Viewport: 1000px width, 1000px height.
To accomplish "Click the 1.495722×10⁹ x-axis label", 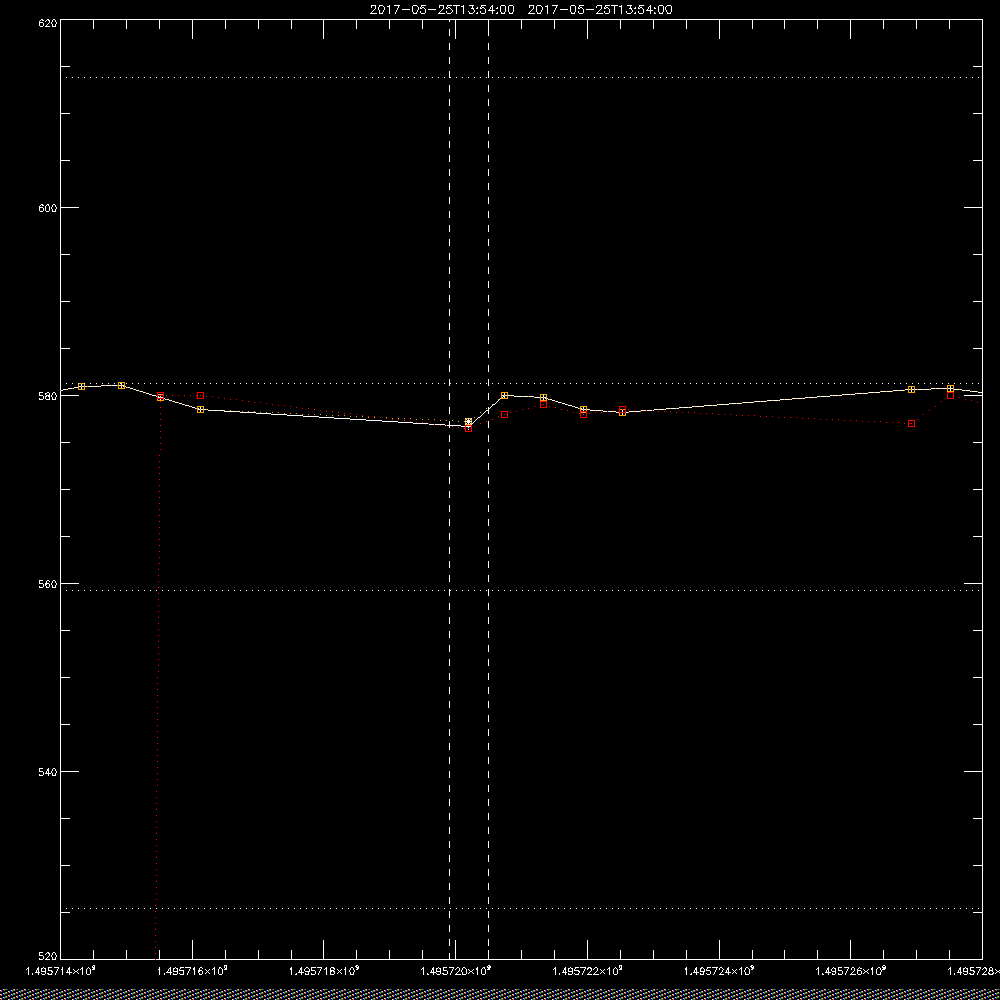I will point(587,971).
